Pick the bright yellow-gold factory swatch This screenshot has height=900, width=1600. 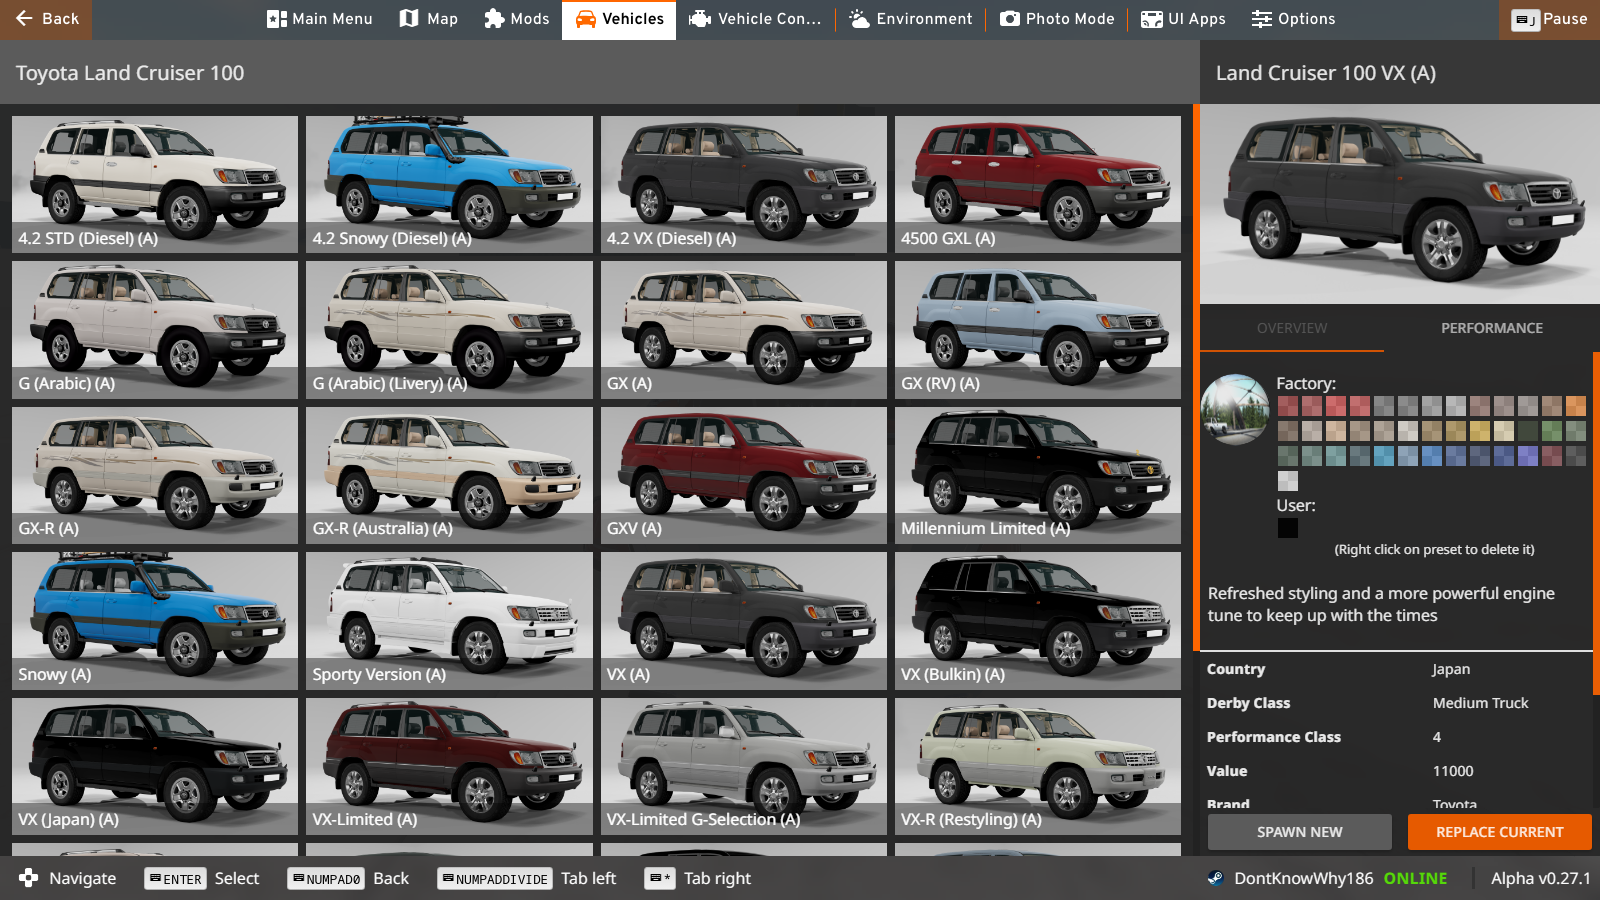pyautogui.click(x=1480, y=431)
